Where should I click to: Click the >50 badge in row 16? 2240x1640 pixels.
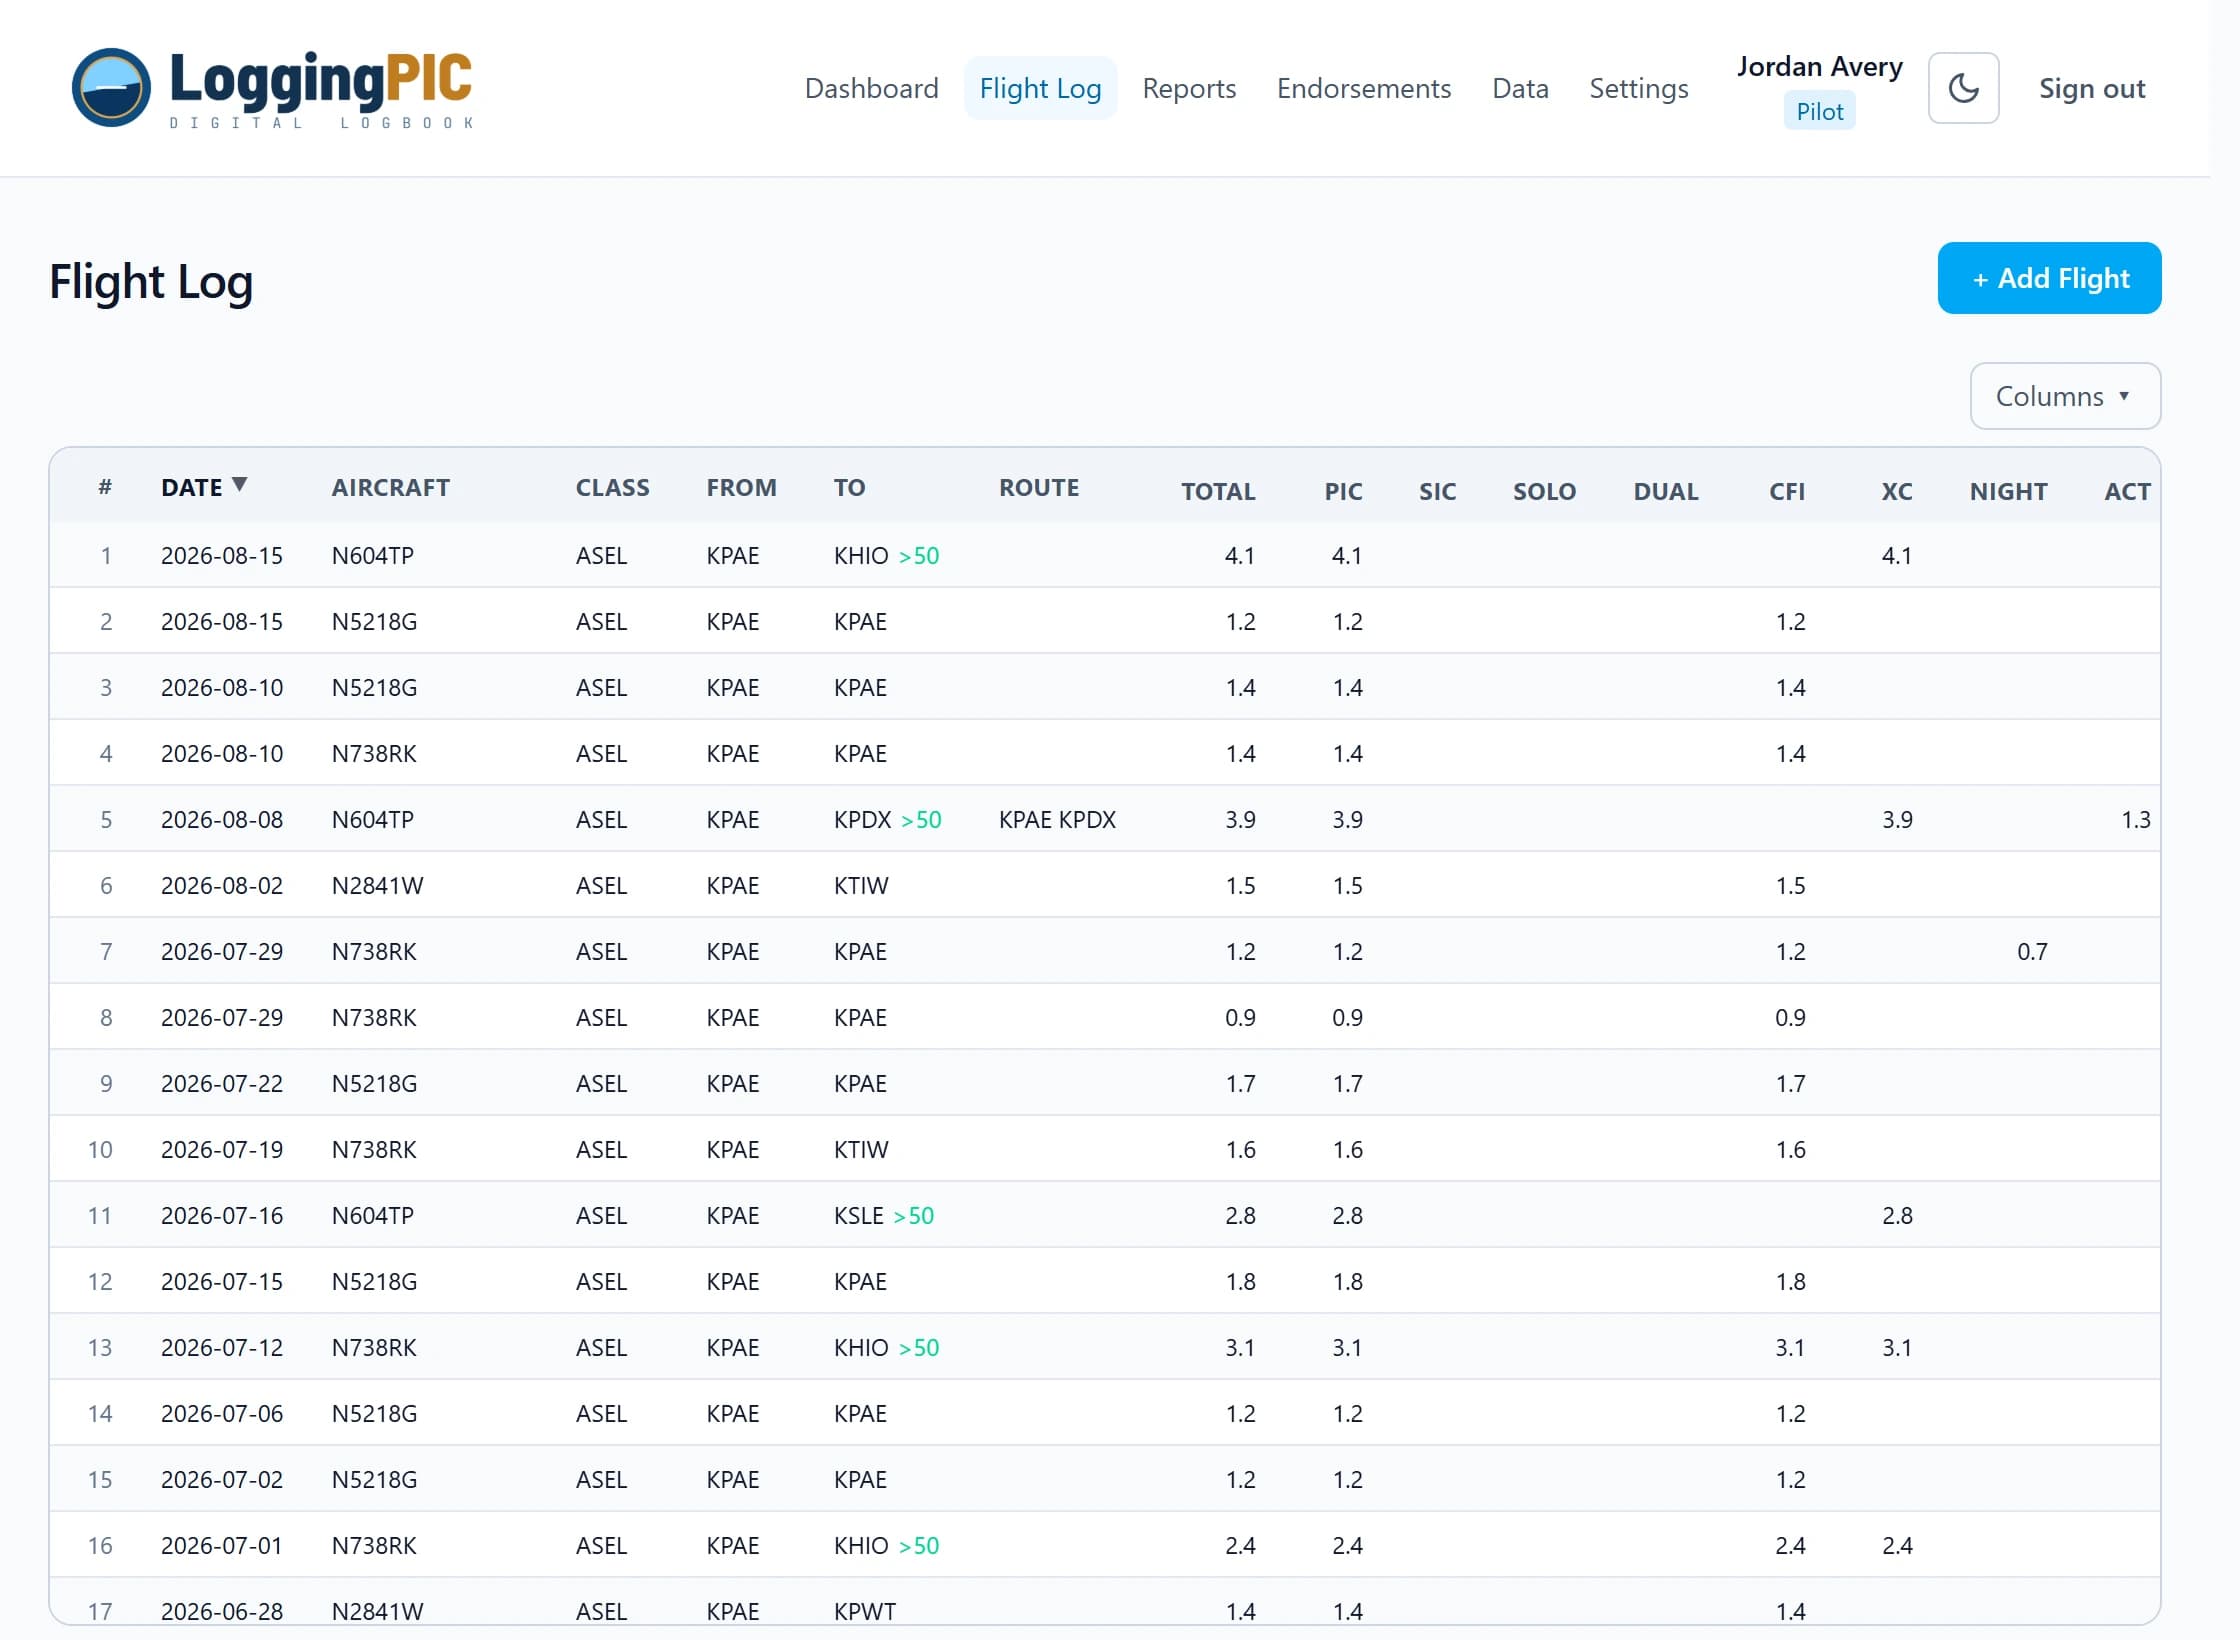tap(918, 1545)
